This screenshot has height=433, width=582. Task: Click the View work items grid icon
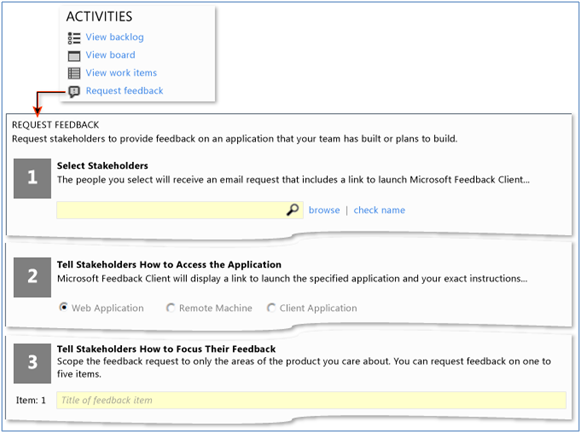(x=74, y=73)
